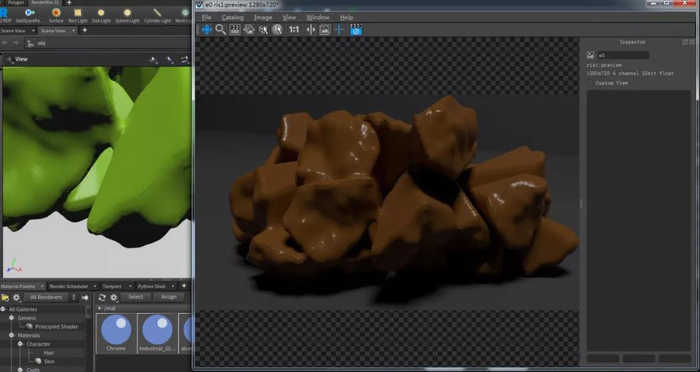Click the AddSparePa shelf tool

pos(29,15)
